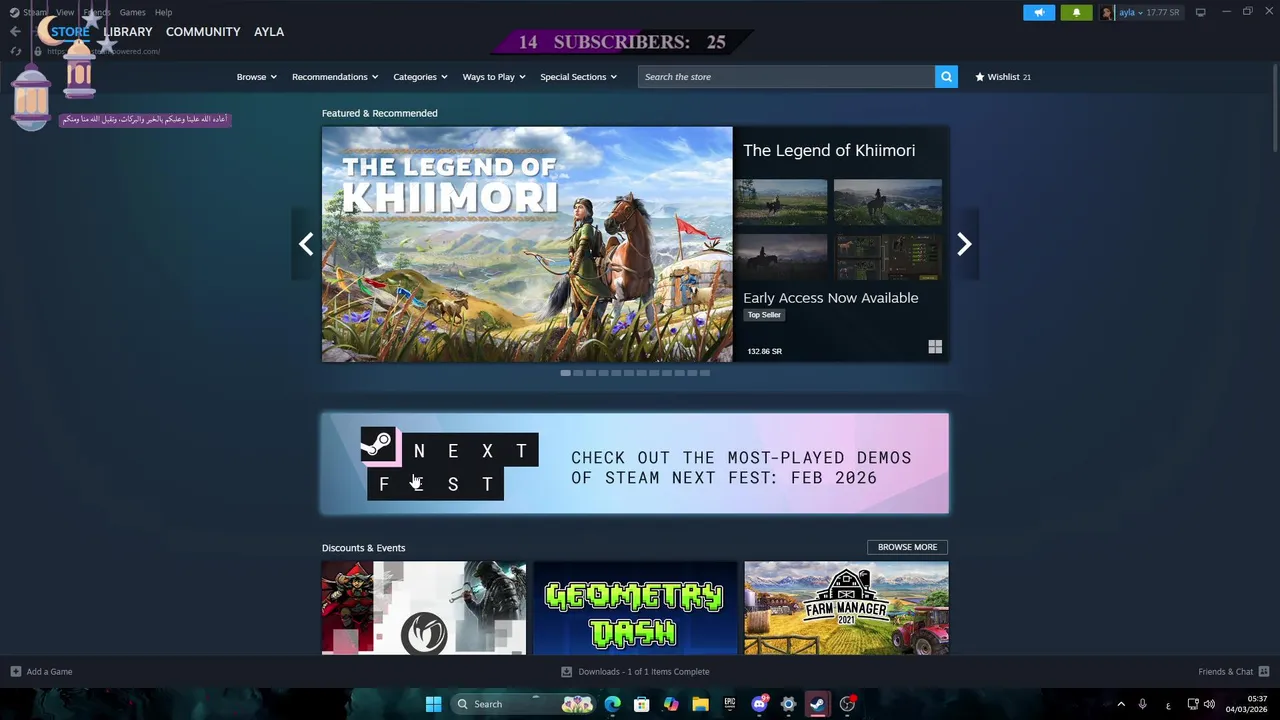Click the ayla profile avatar picture

[x=1107, y=13]
